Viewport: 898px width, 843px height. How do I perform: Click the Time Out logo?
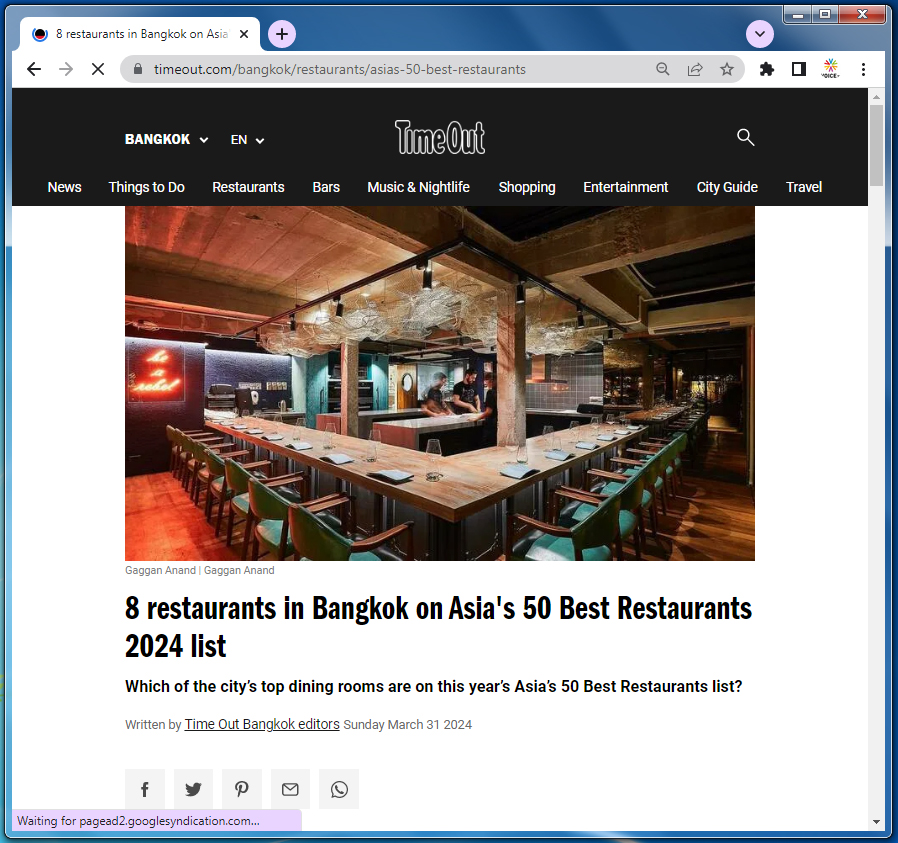(440, 137)
